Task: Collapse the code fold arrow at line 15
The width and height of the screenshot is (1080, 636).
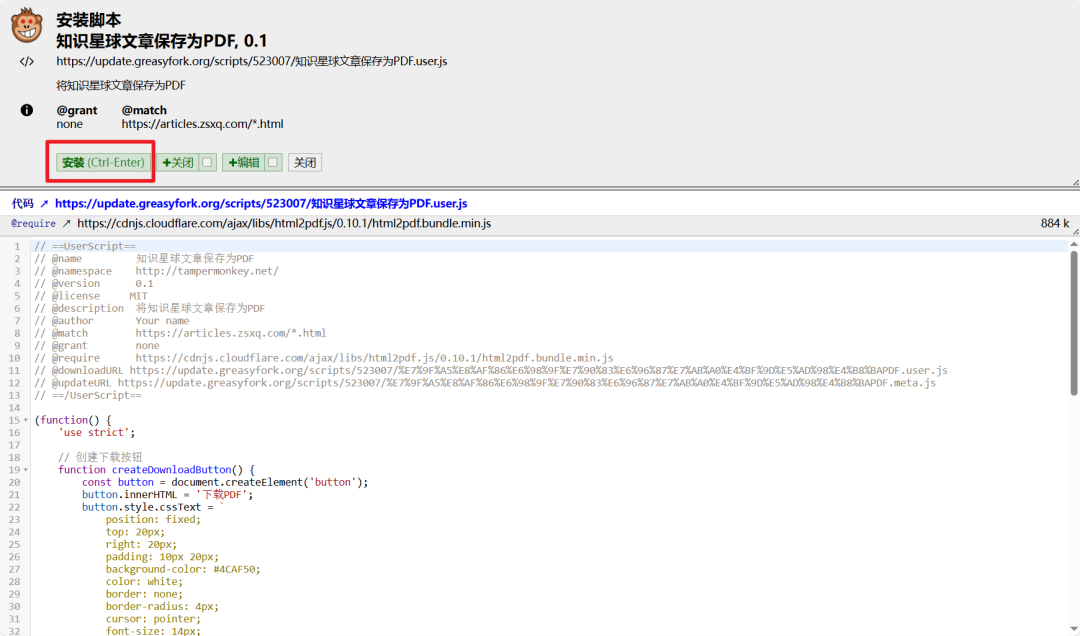Action: pos(26,420)
